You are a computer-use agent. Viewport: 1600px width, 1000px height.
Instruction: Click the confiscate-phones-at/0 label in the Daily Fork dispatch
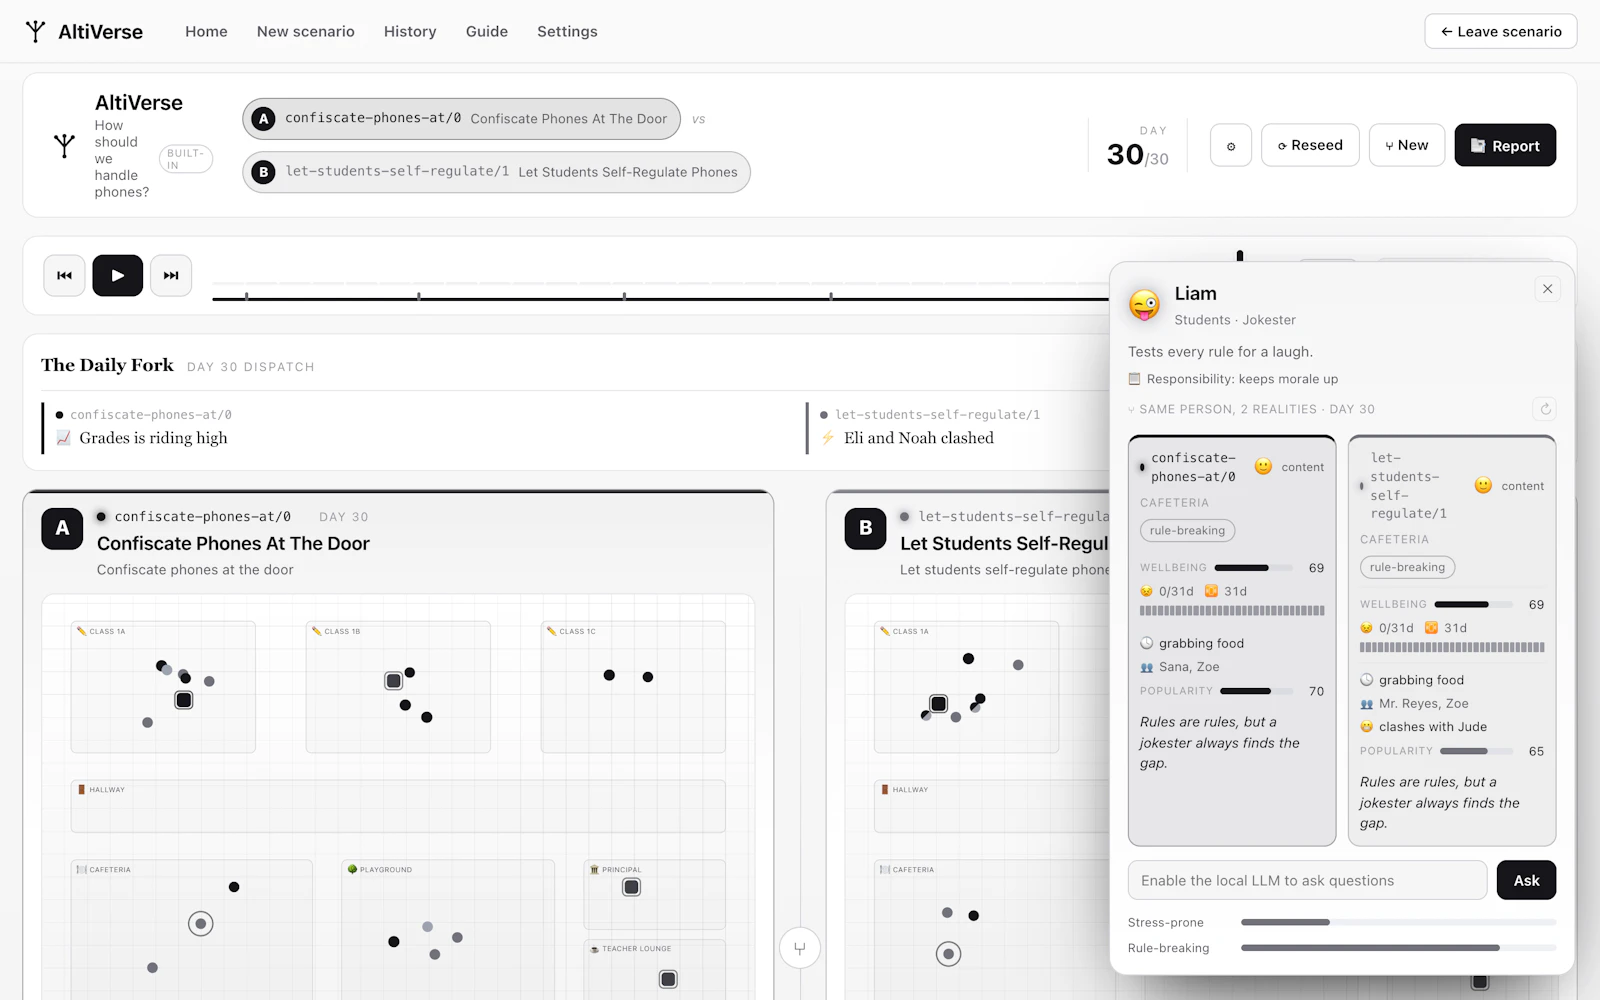pyautogui.click(x=151, y=414)
